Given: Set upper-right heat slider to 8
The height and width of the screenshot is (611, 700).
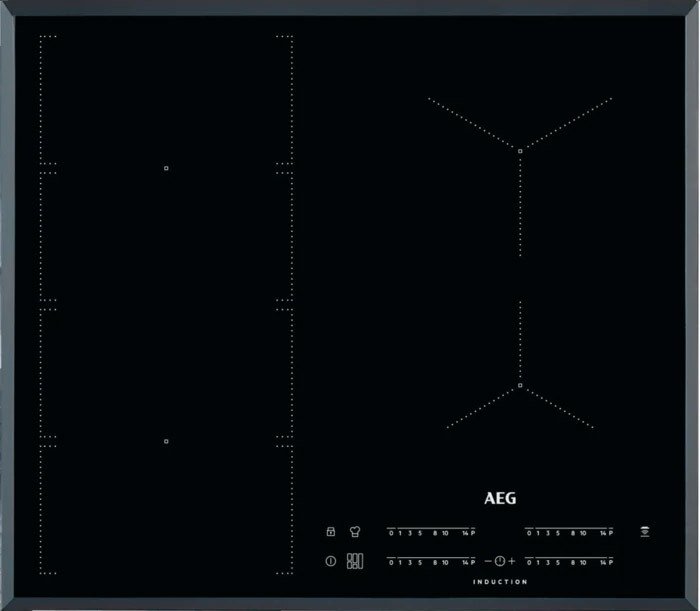Looking at the screenshot, I should pyautogui.click(x=573, y=533).
